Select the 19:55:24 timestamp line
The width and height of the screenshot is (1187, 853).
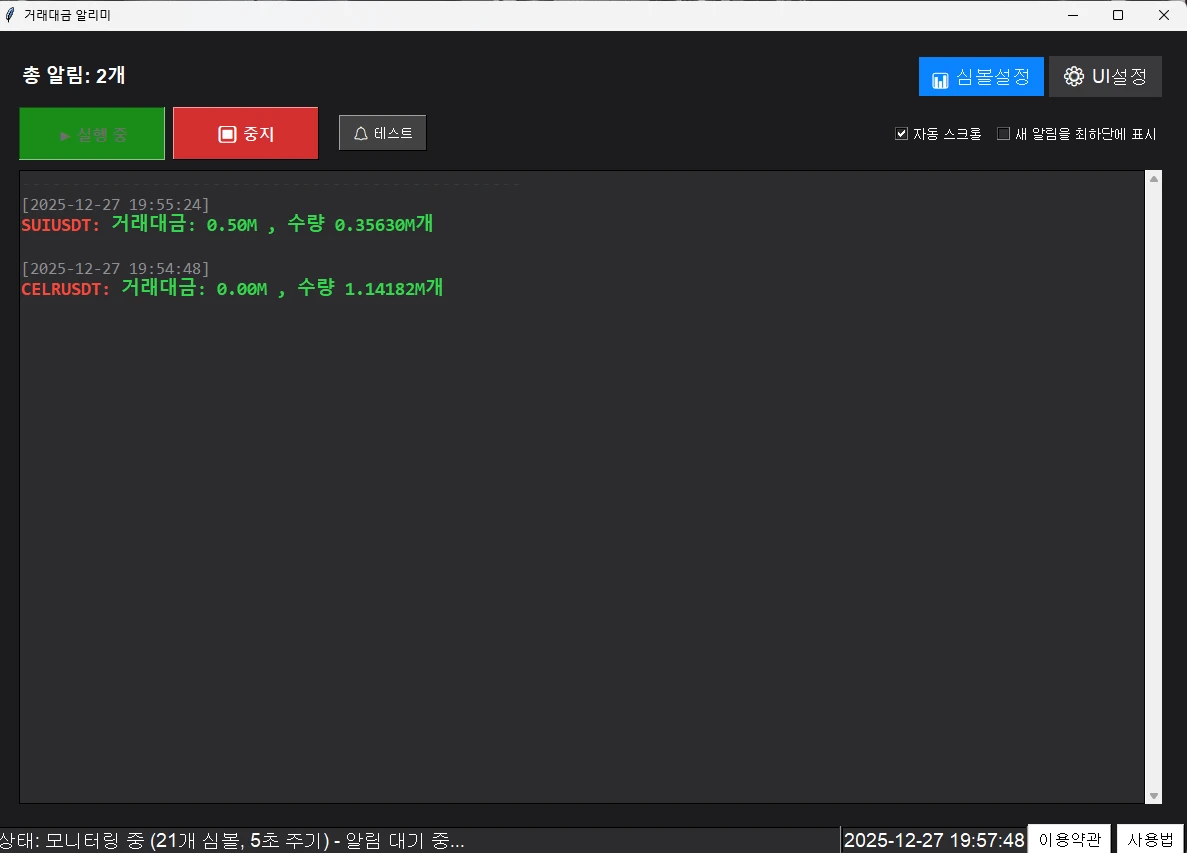tap(115, 204)
